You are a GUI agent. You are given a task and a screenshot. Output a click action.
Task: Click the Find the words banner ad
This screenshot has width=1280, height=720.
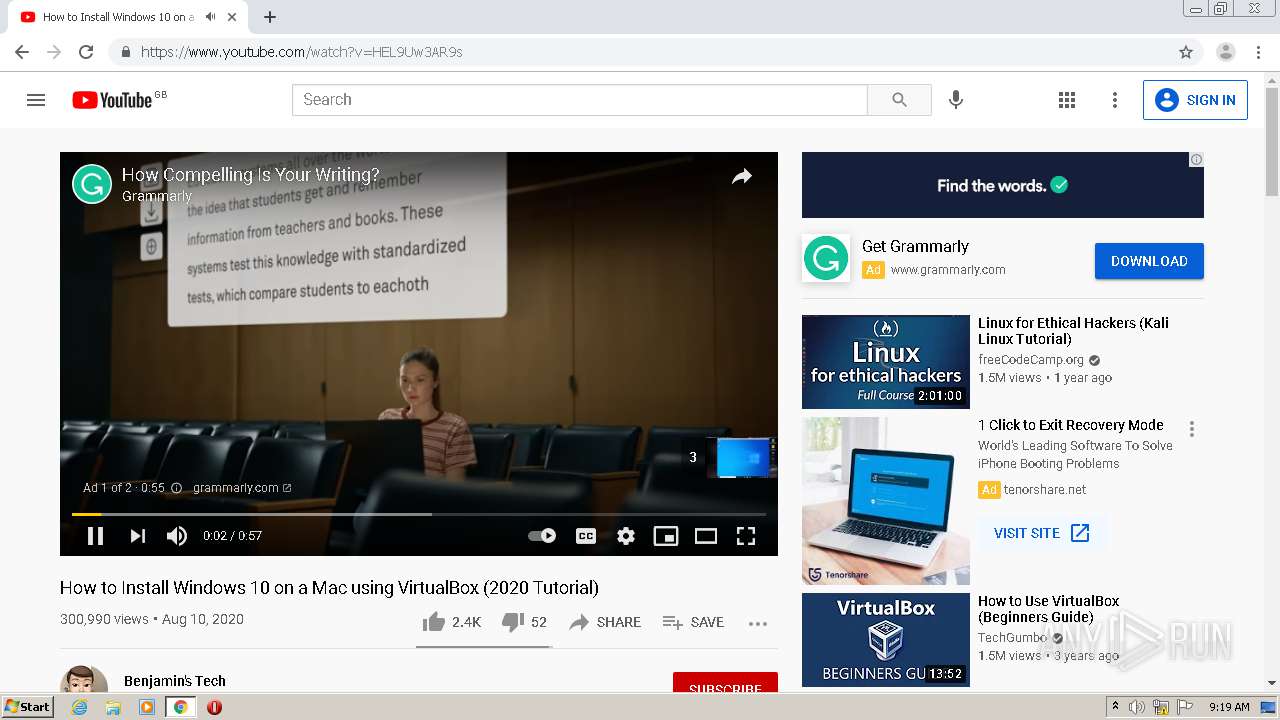1003,185
